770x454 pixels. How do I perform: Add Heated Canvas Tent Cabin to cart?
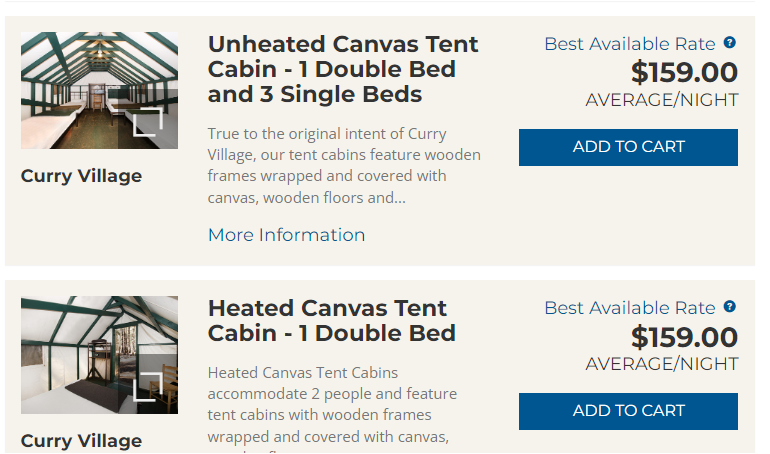628,411
